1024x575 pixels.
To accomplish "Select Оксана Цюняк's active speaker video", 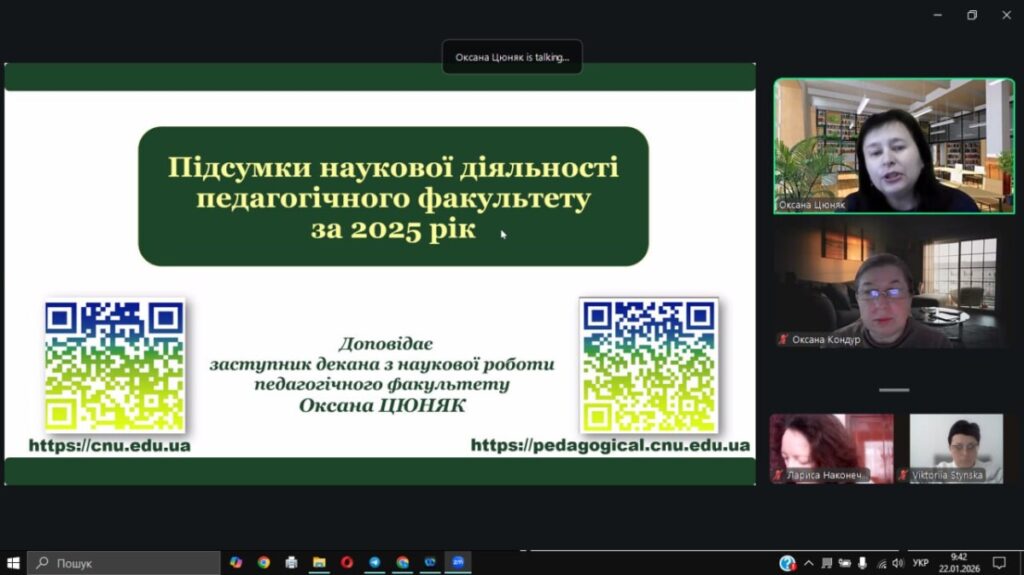I will [893, 145].
